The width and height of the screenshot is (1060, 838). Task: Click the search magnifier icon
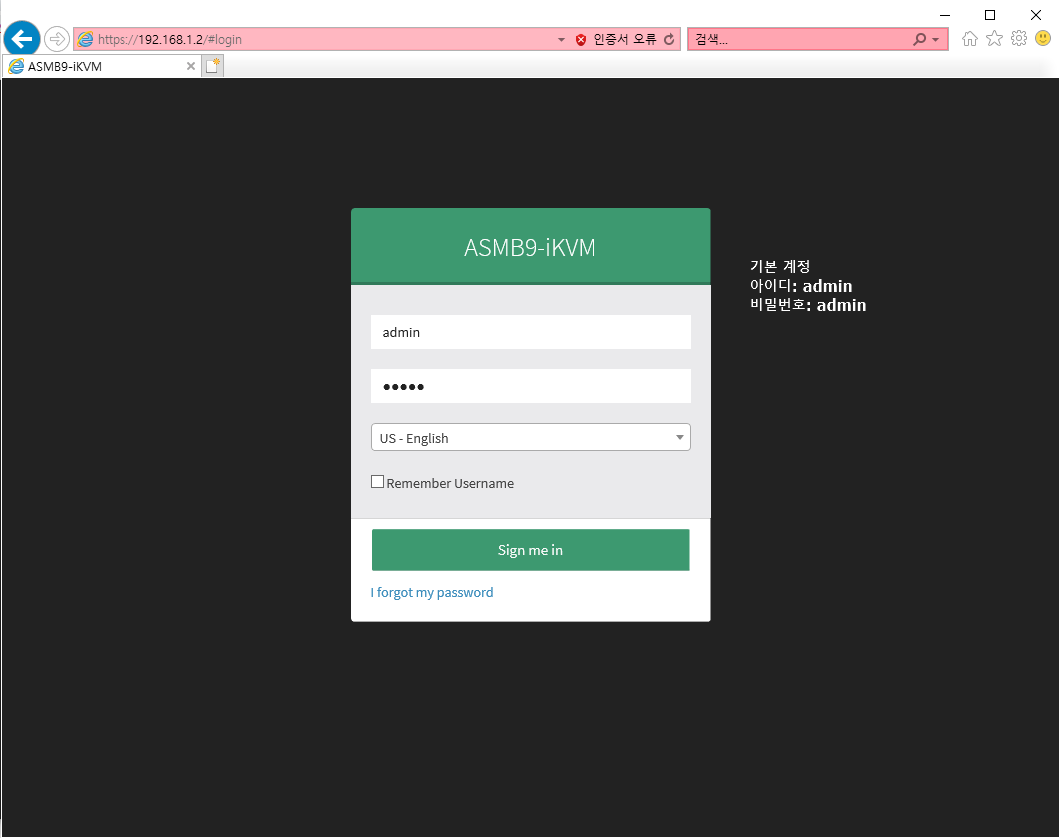(919, 39)
